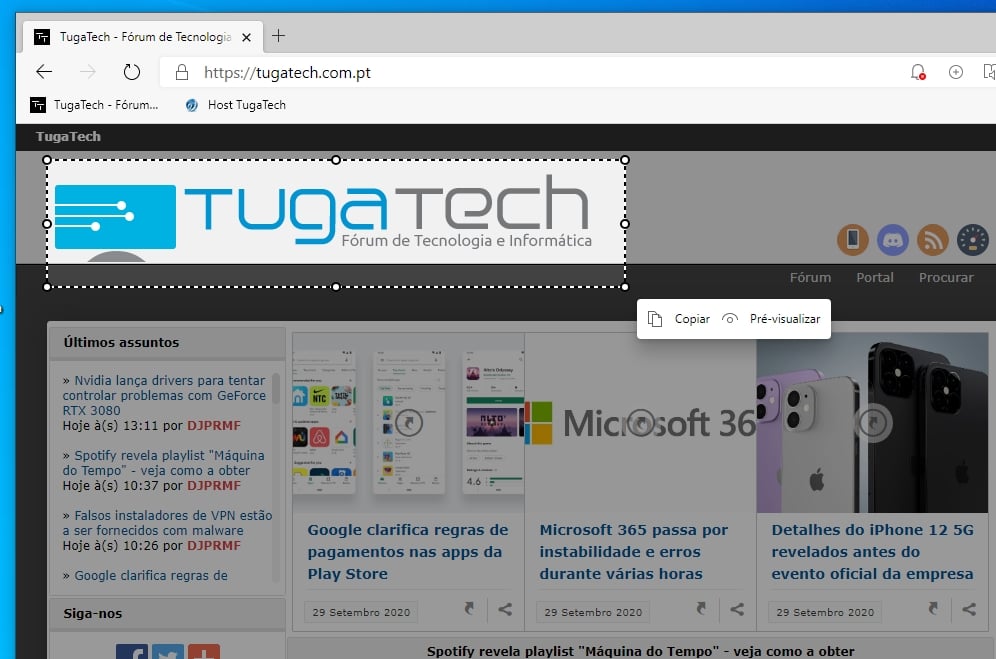The image size is (996, 659).
Task: Open a new tab with plus button
Action: (x=278, y=36)
